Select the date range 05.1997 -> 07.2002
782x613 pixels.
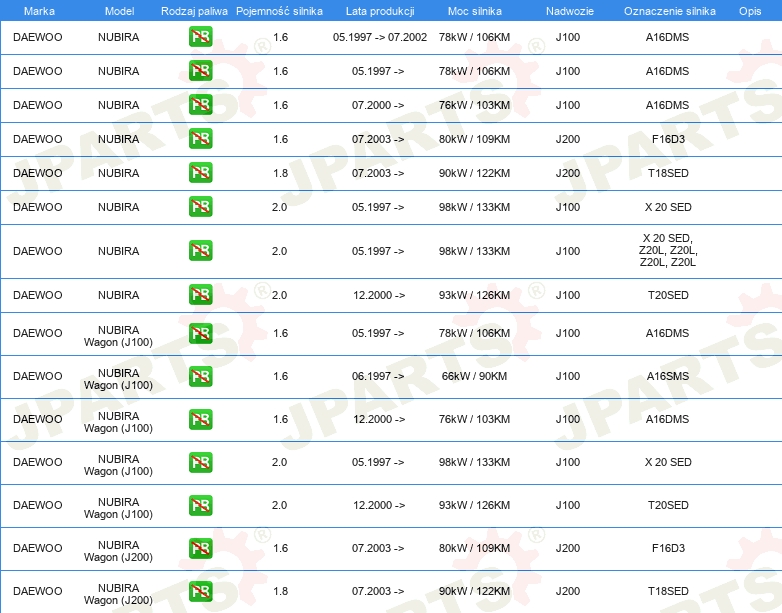[x=380, y=37]
